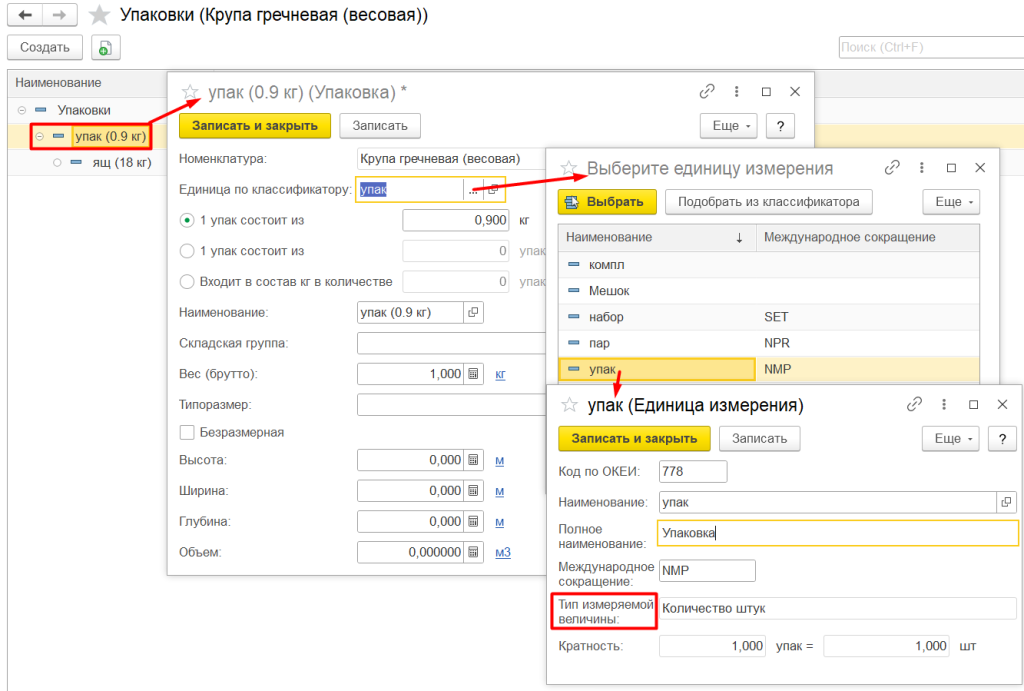Open kebab menu of Выберите единицу измерения
The width and height of the screenshot is (1024, 691).
921,168
